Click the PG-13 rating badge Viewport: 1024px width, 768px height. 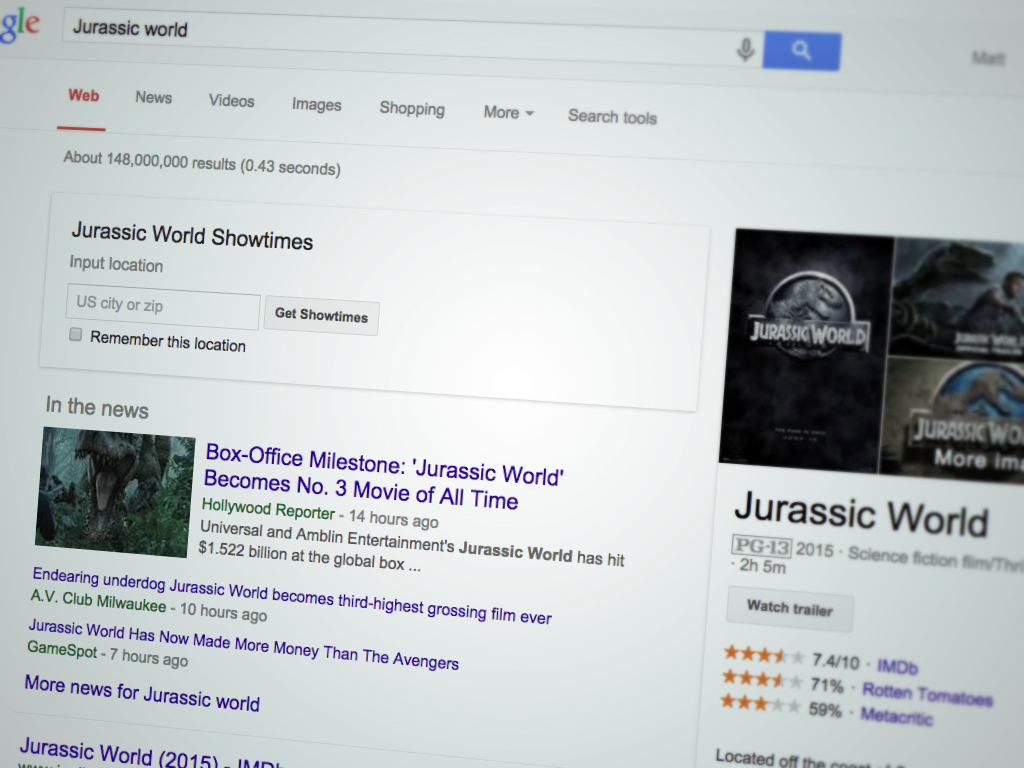(x=761, y=547)
